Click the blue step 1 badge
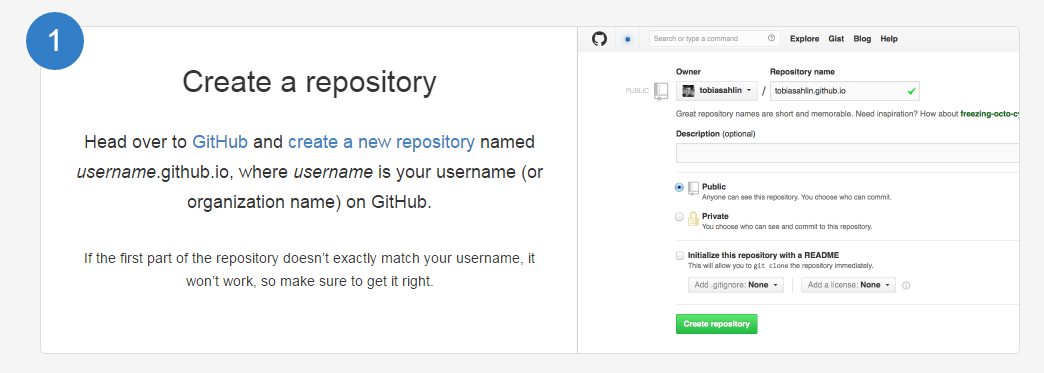 tap(55, 41)
